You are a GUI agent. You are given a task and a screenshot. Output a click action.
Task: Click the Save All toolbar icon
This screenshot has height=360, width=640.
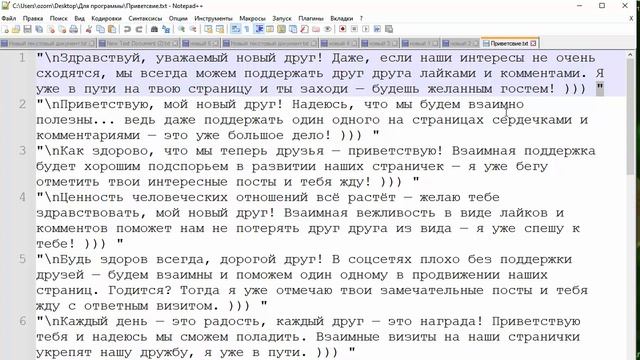(39, 29)
